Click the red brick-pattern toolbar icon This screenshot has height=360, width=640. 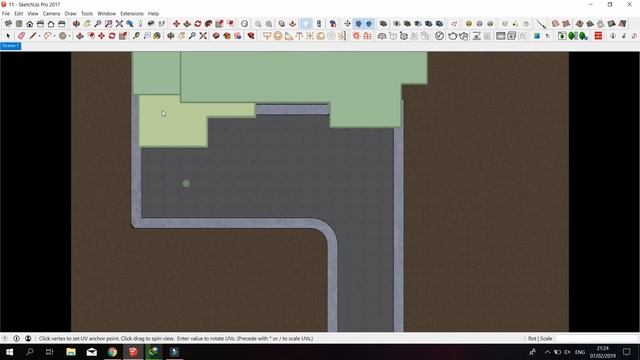[598, 36]
